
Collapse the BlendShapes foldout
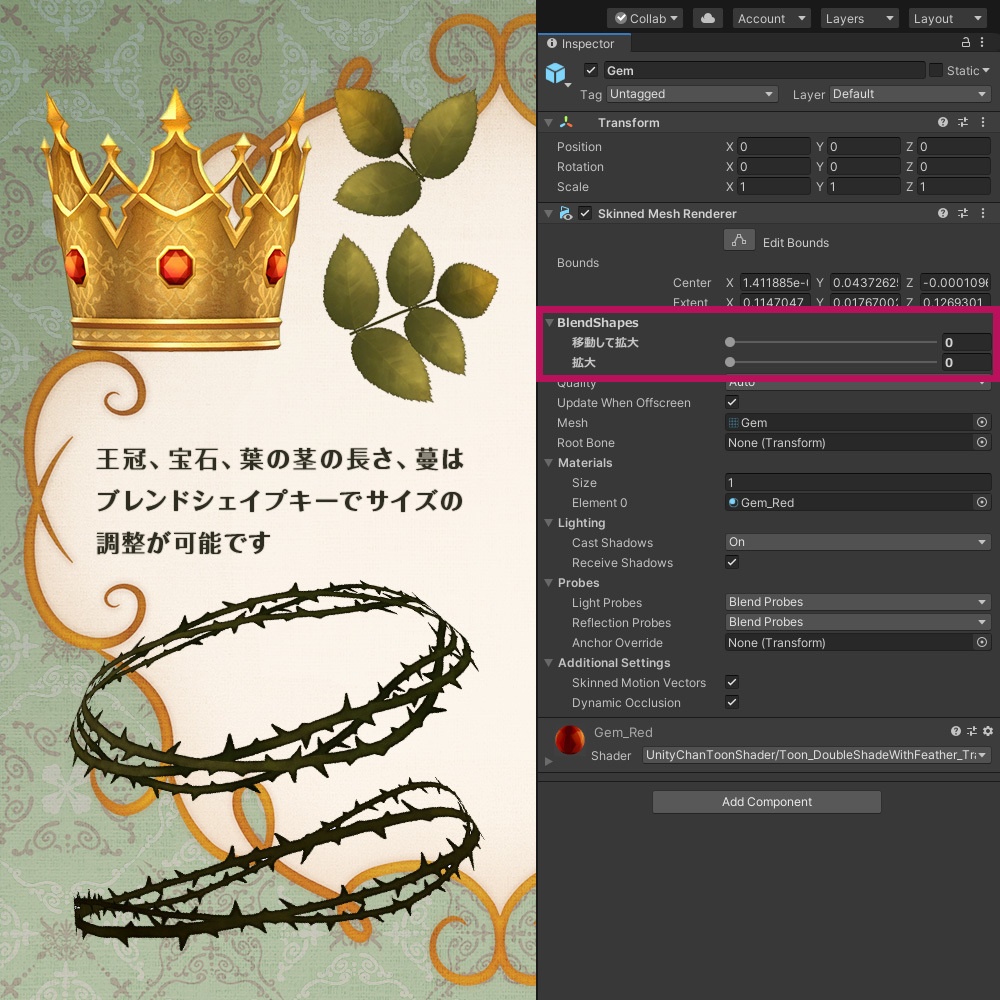[549, 322]
